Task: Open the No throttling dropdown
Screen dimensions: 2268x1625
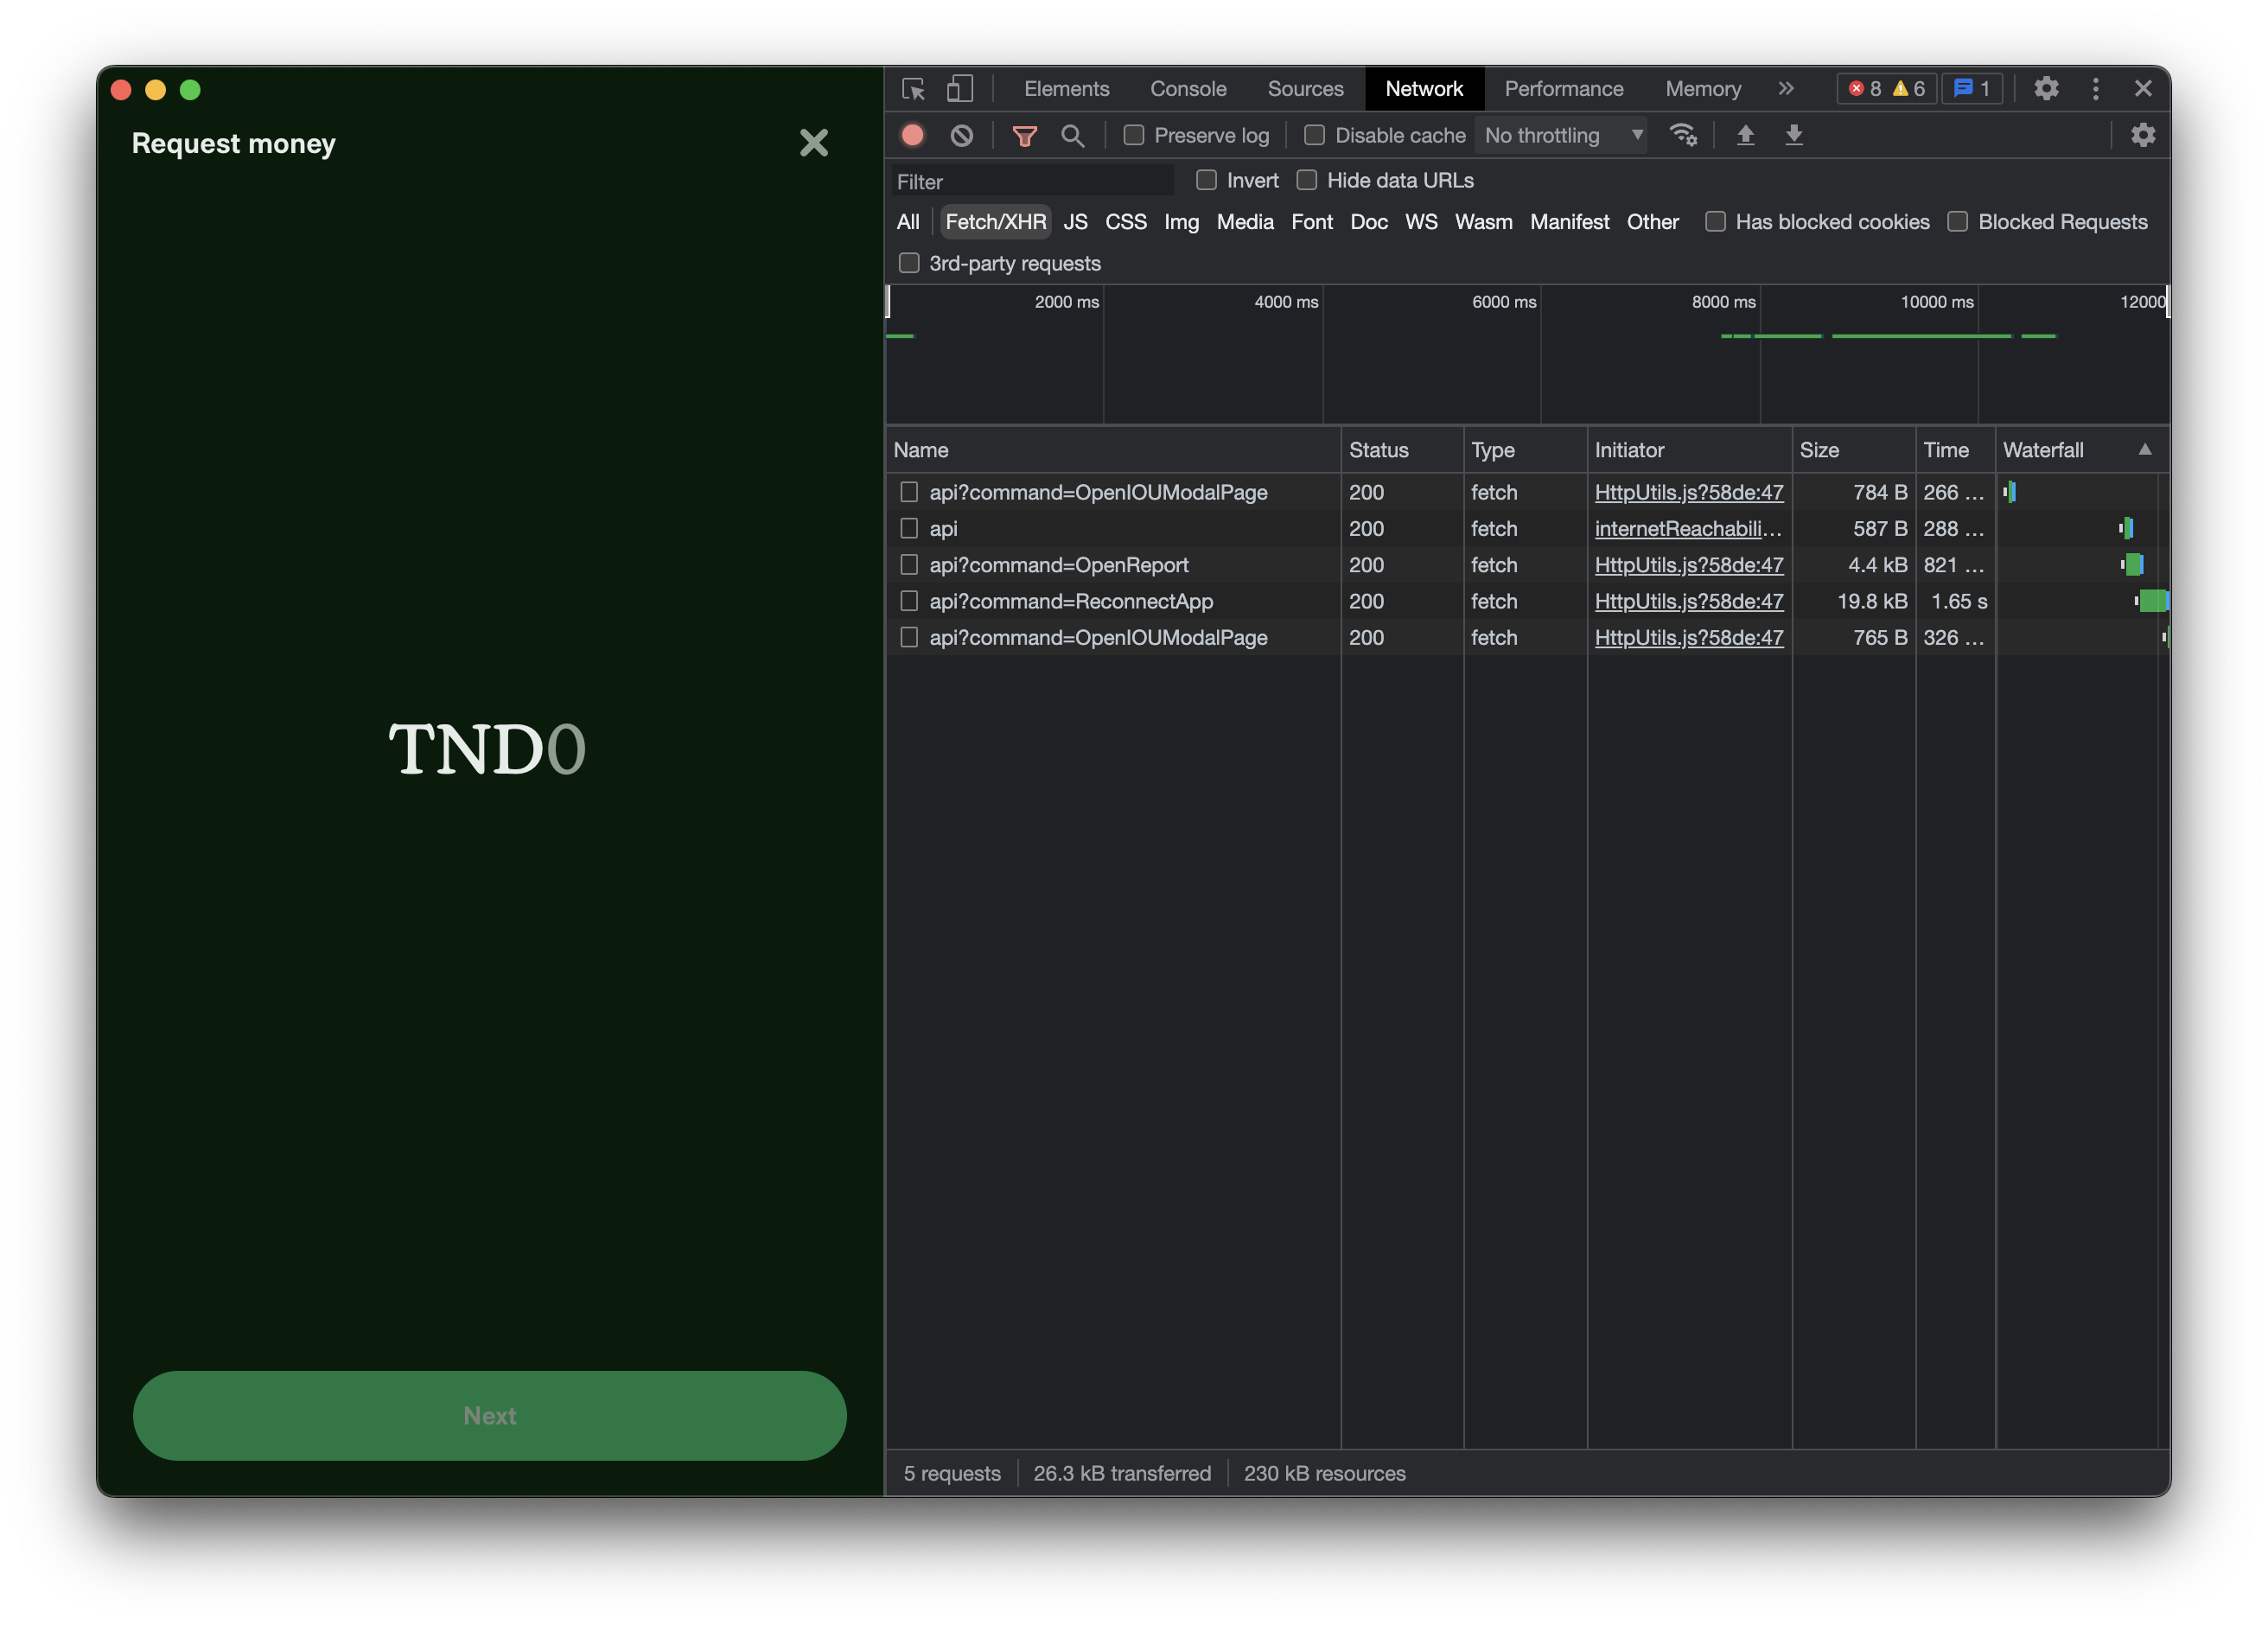Action: (1562, 135)
